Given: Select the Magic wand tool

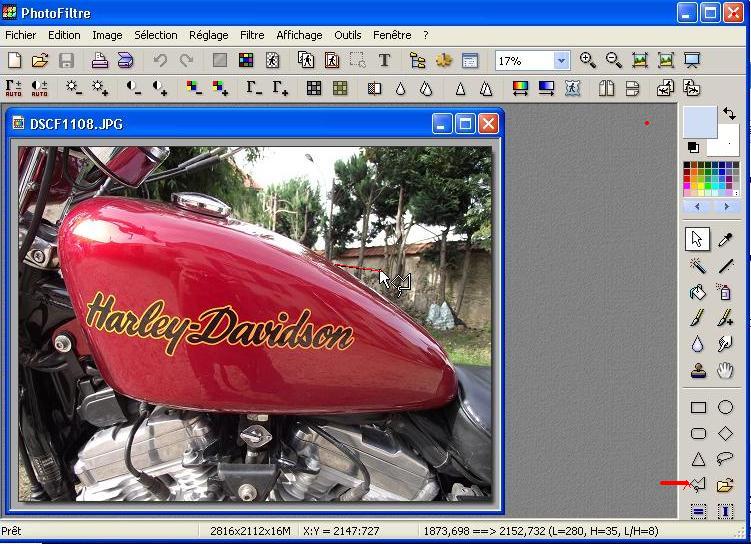Looking at the screenshot, I should point(697,265).
